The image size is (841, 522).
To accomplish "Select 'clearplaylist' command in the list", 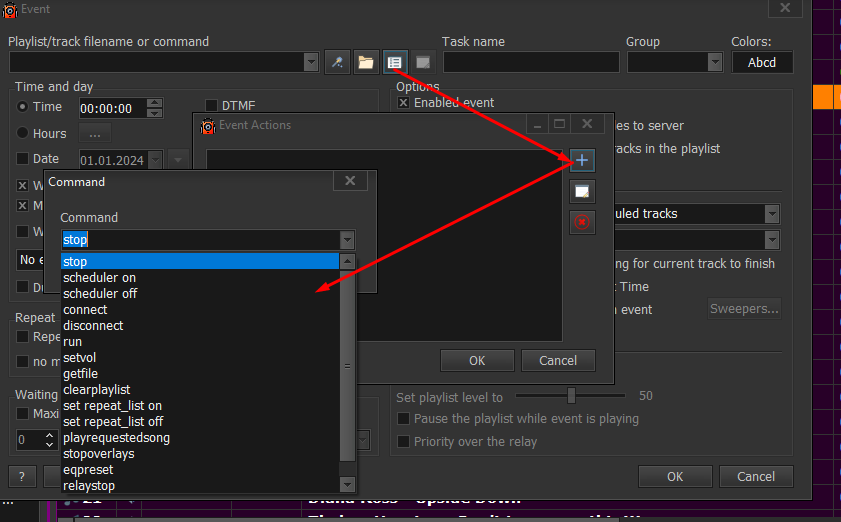I will pos(96,390).
